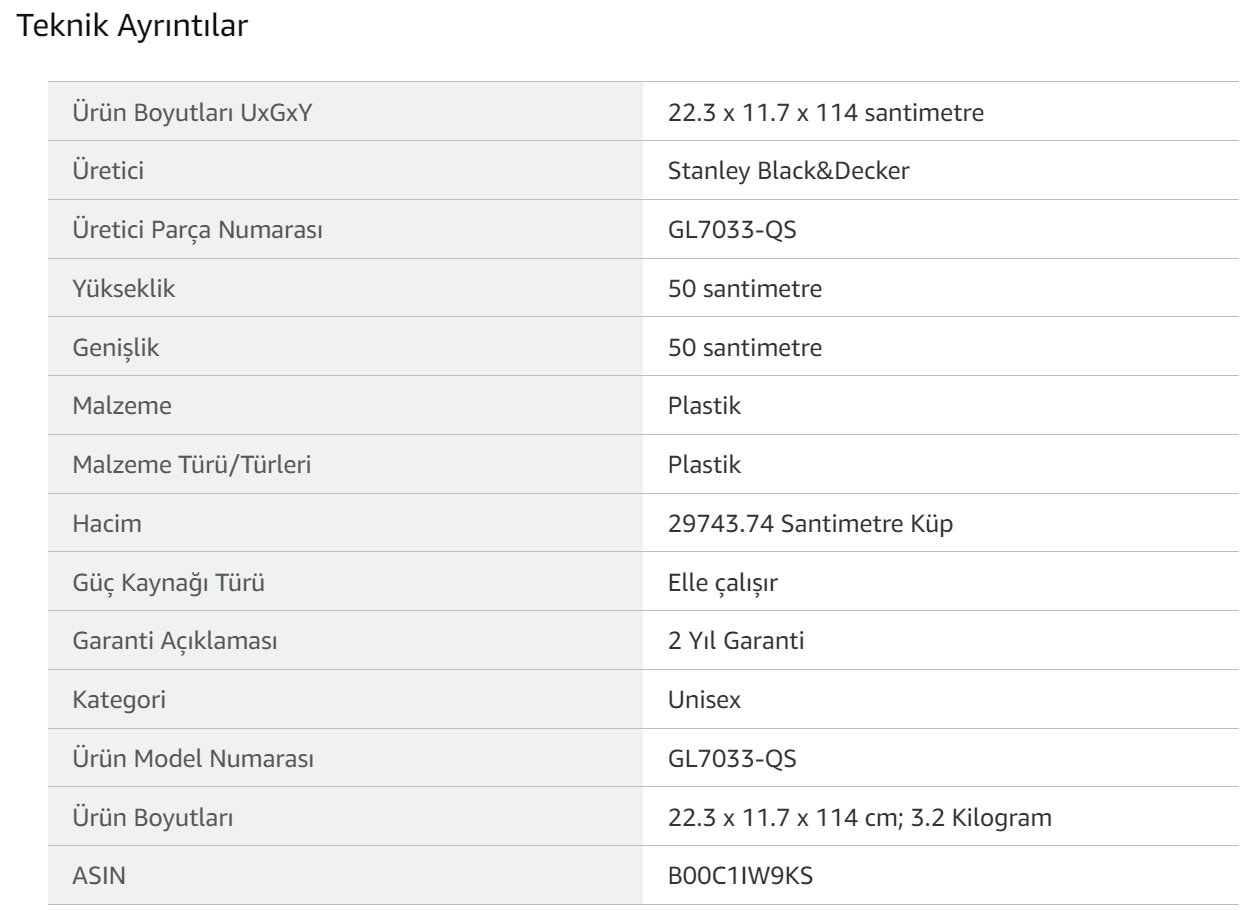Click the Teknik Ayrıntılar heading
Viewport: 1240px width, 910px height.
click(x=133, y=28)
